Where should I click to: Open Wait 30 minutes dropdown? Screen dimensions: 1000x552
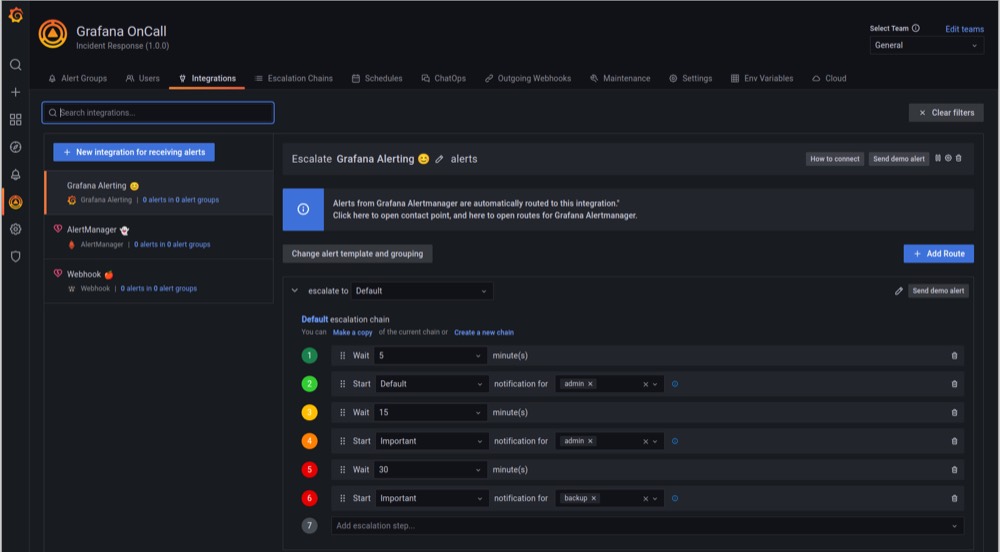point(429,470)
